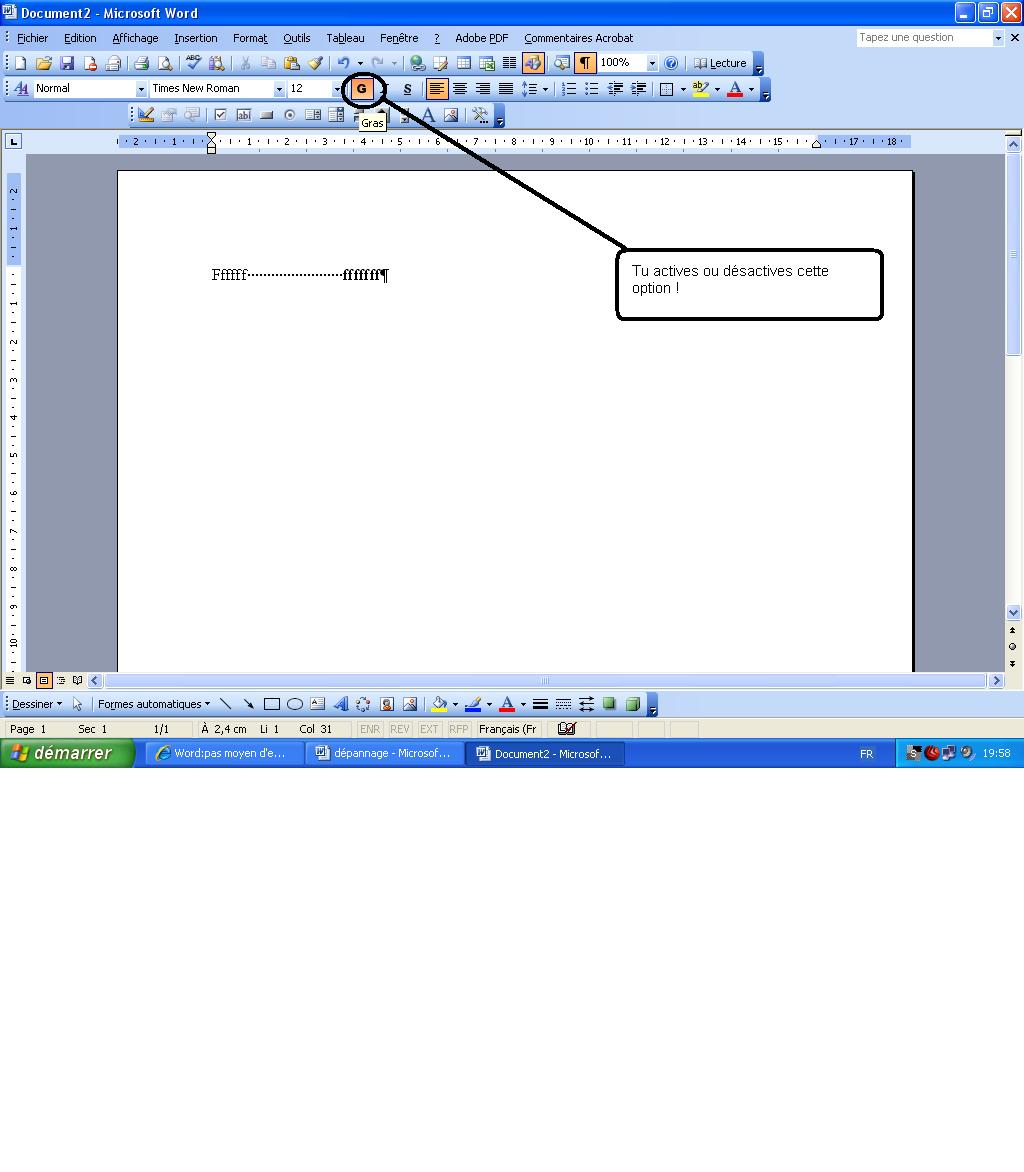Screen dimensions: 1024x1172
Task: Expand the 100% zoom dropdown
Action: (x=652, y=63)
